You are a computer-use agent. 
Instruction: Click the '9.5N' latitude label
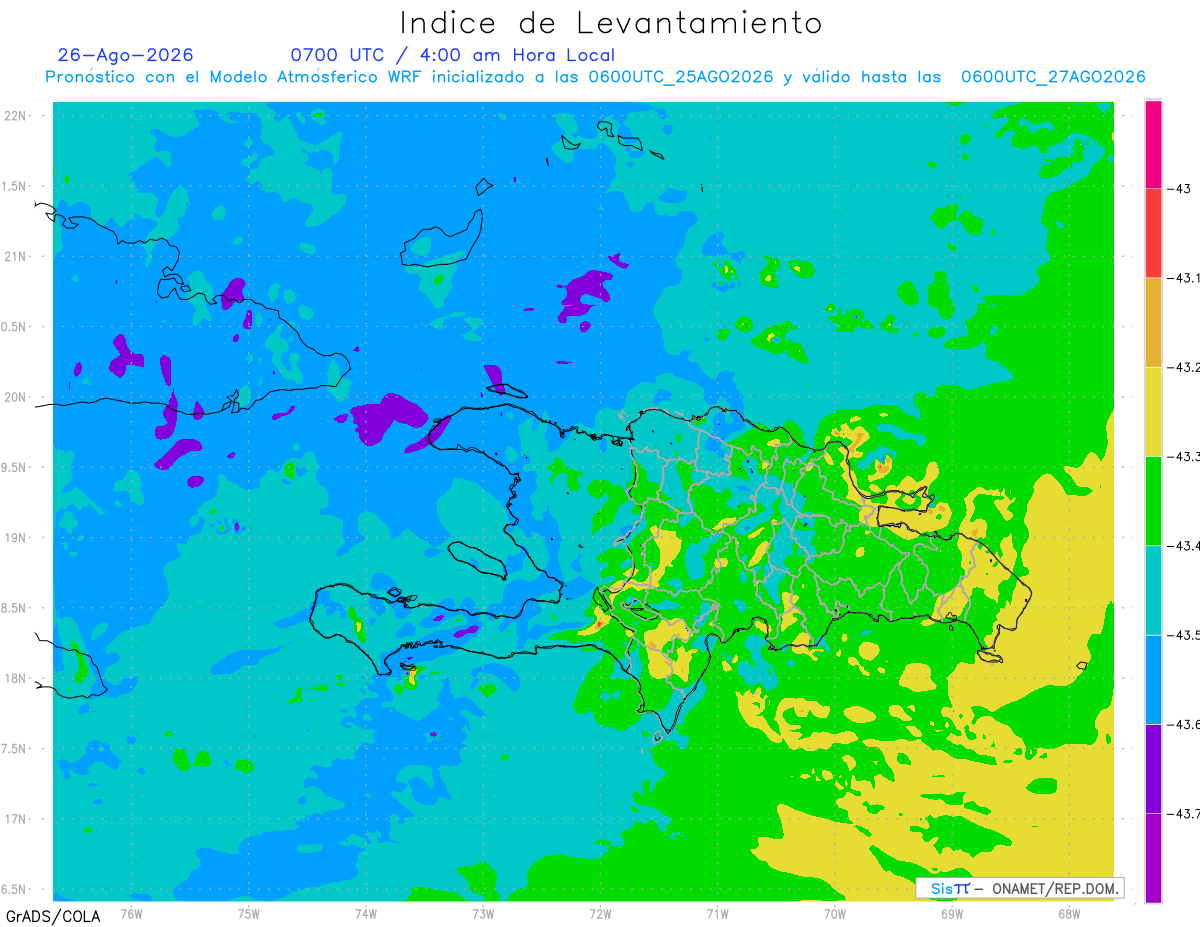[x=13, y=467]
